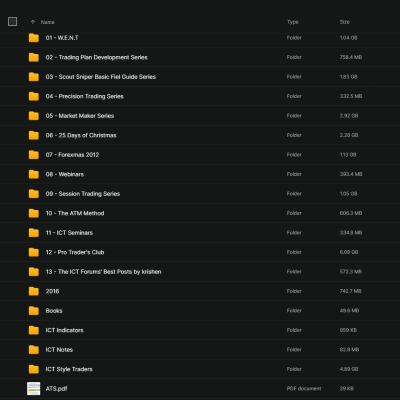Open the ATS.pdf thumbnail preview
400x400 pixels.
point(34,389)
